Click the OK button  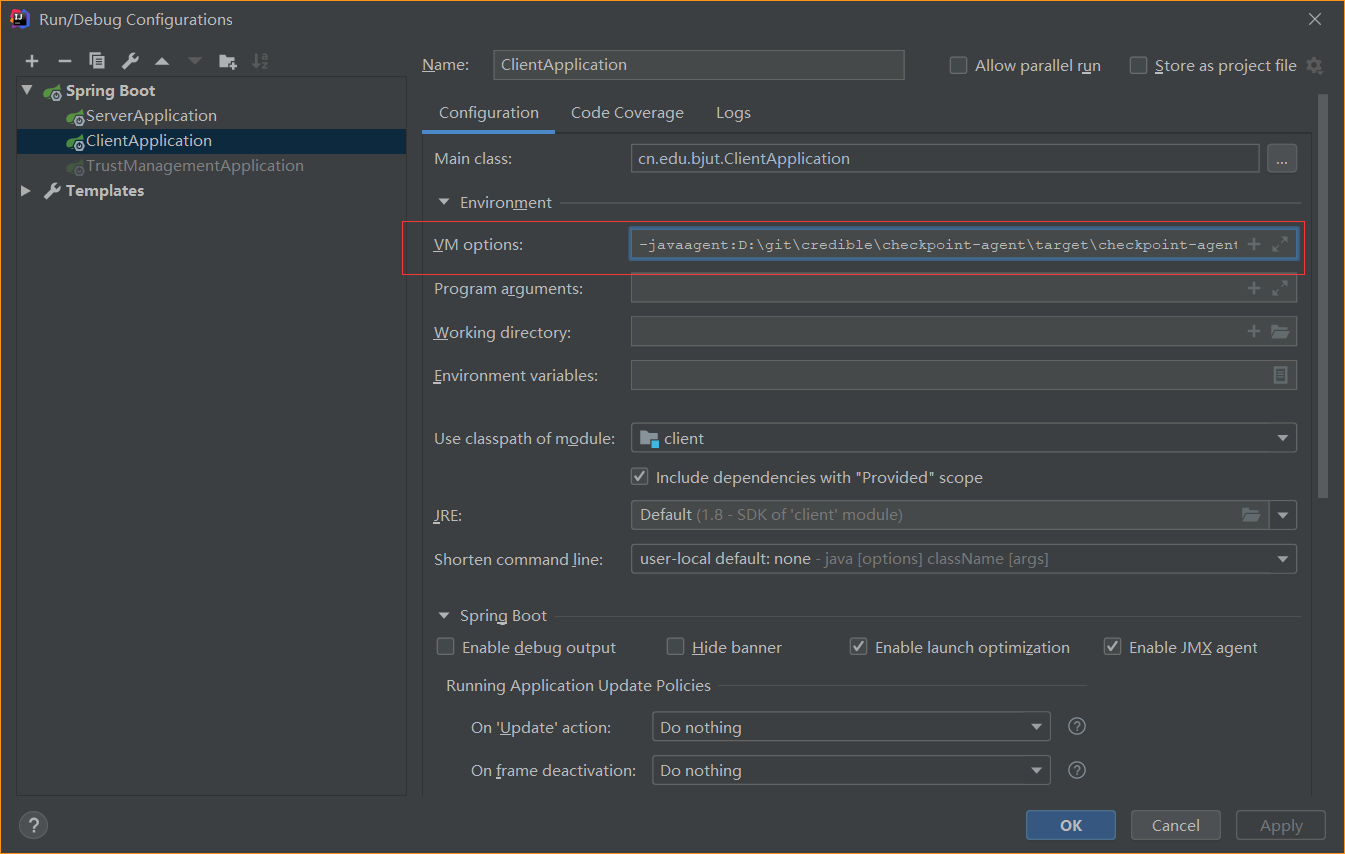tap(1070, 825)
